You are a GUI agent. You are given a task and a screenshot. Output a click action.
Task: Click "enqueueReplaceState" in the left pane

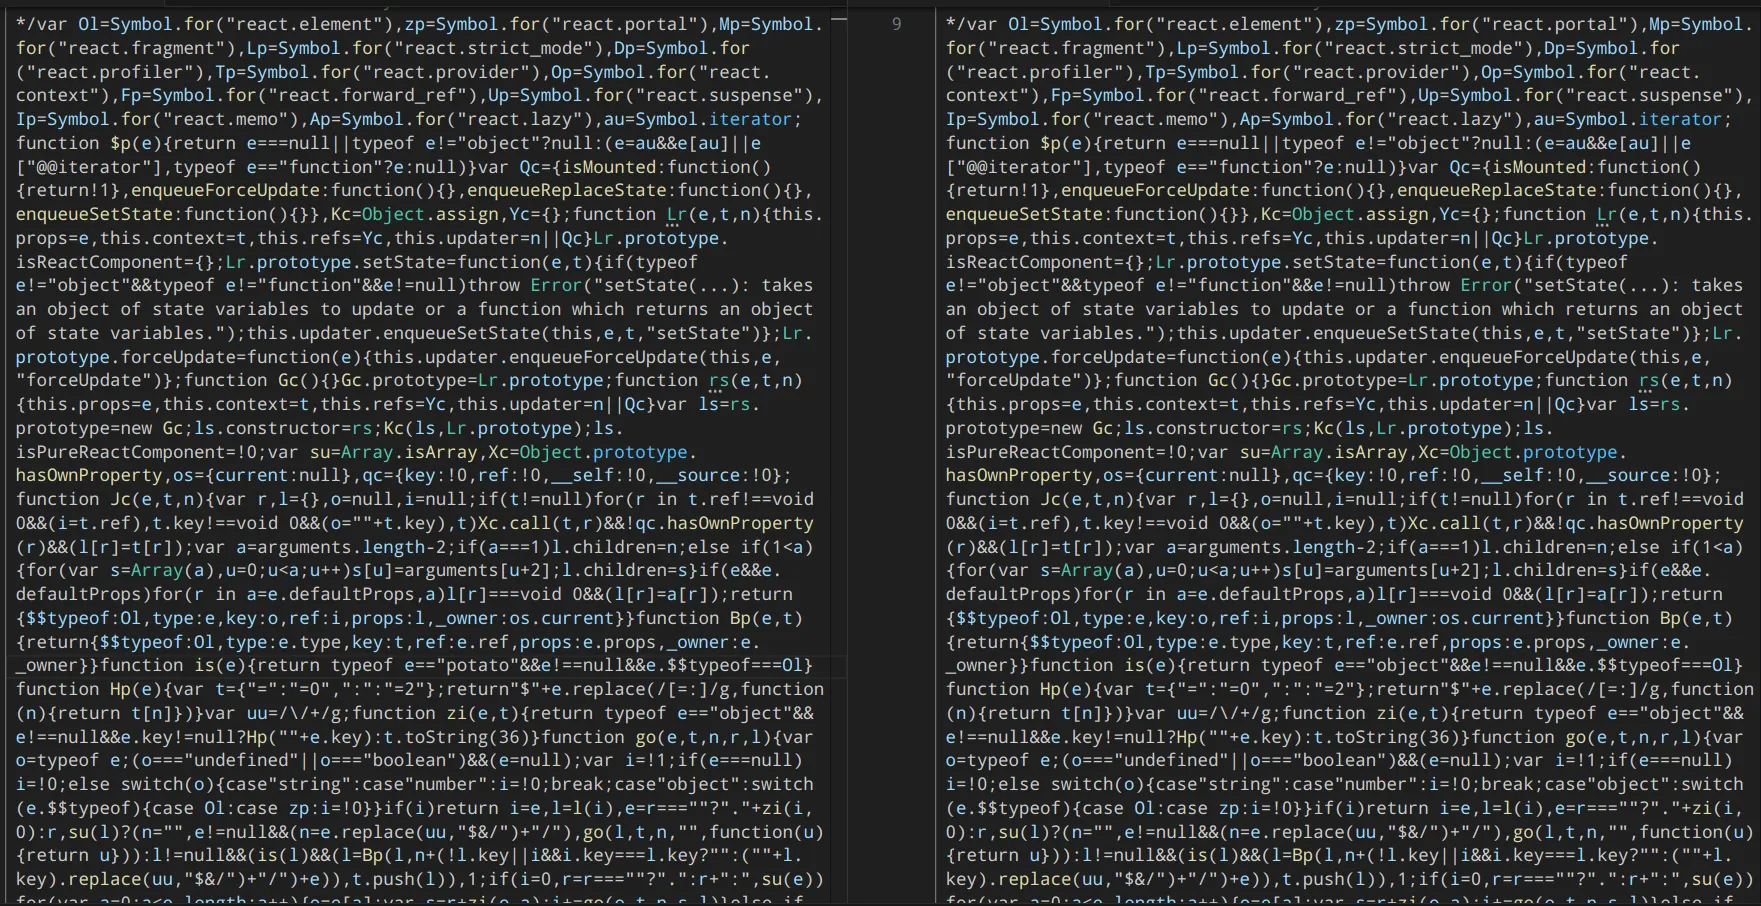[x=566, y=190]
